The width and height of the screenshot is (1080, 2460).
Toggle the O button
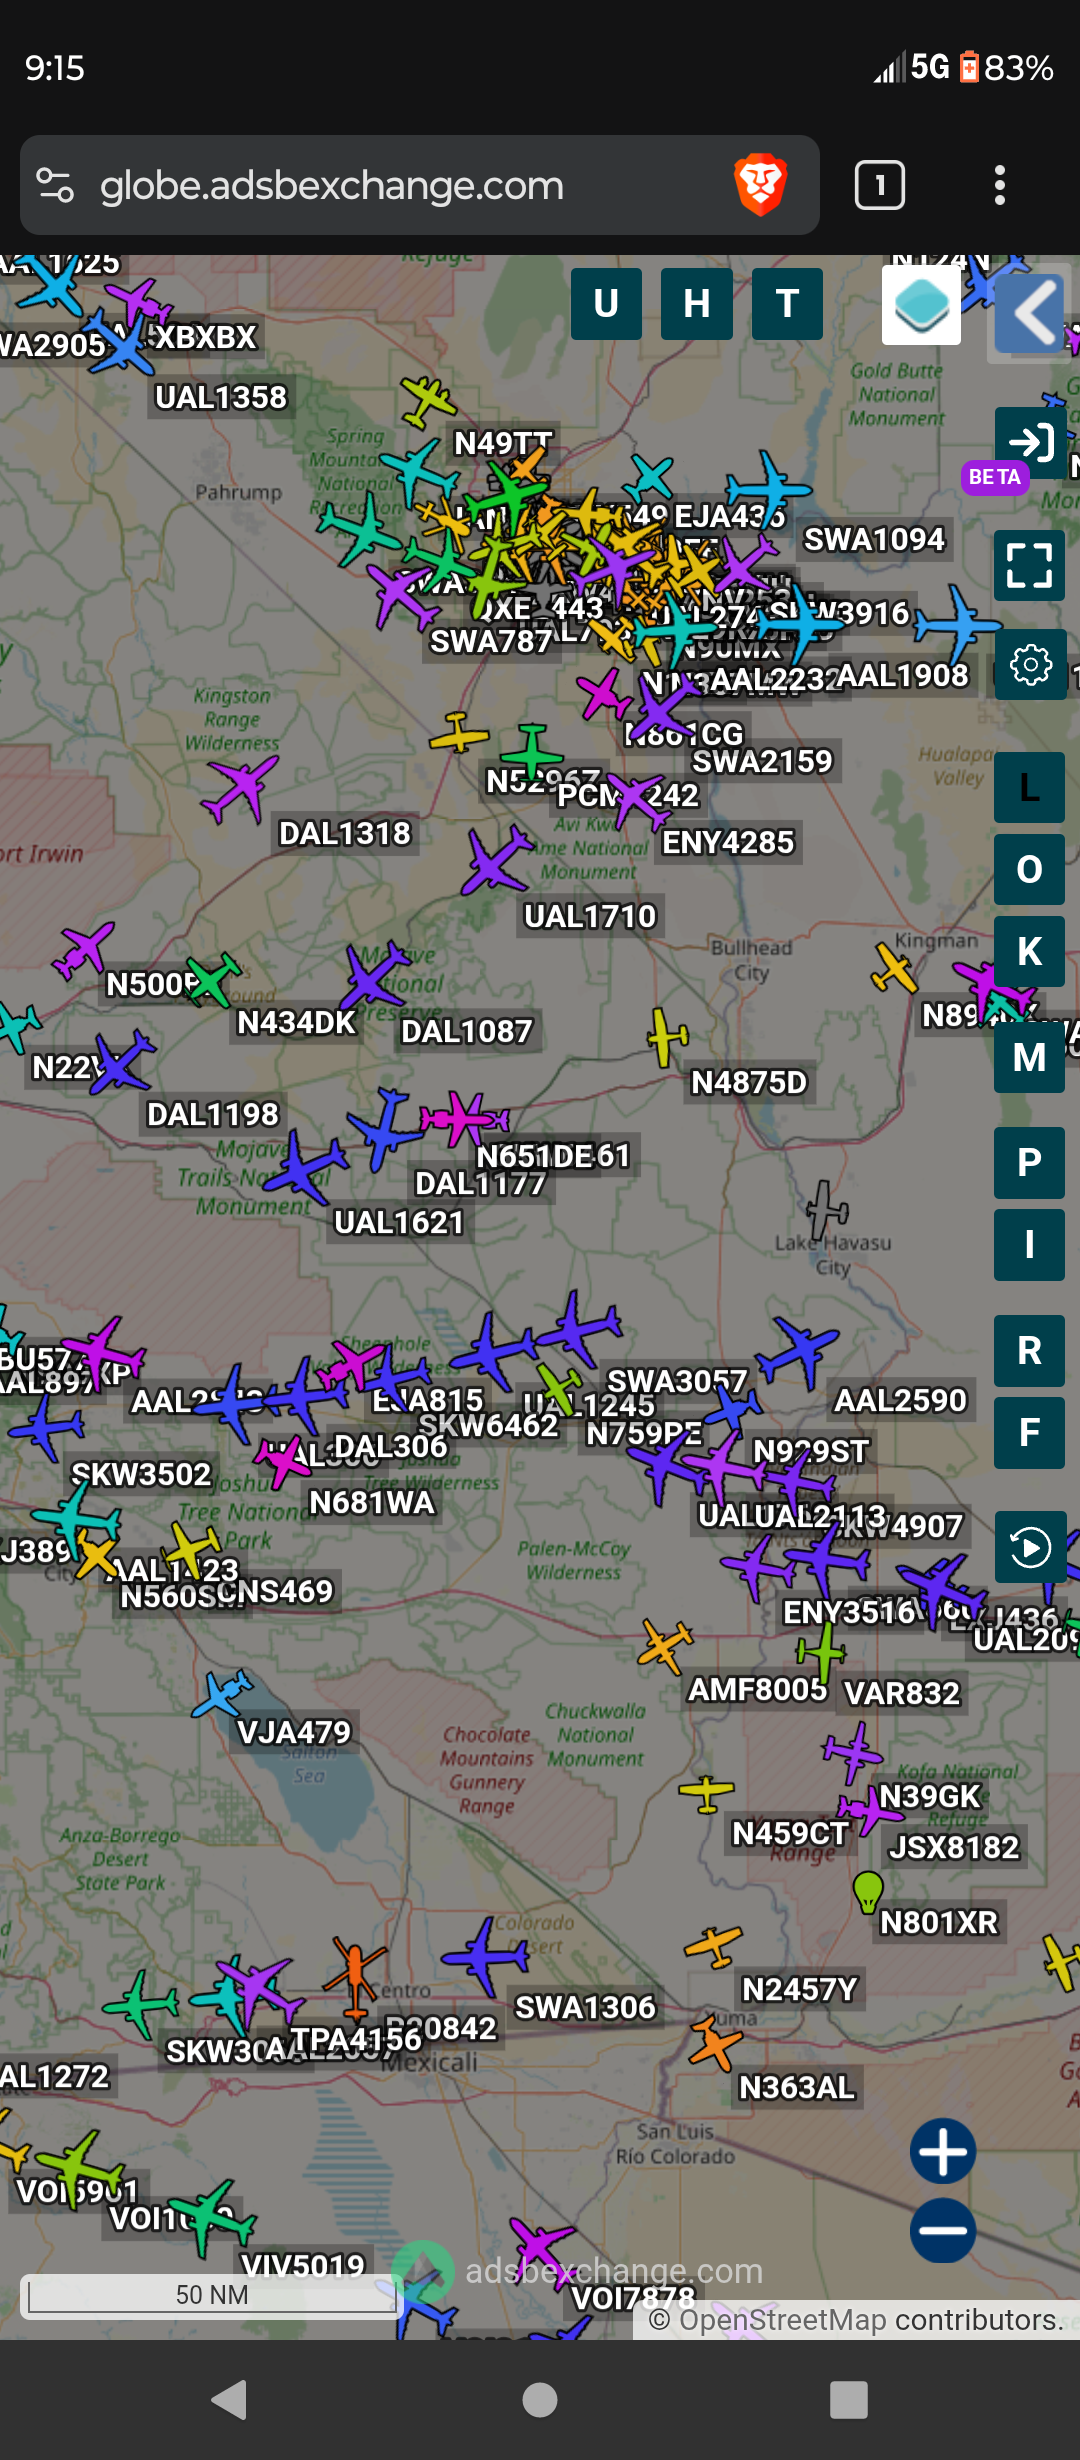point(1029,869)
